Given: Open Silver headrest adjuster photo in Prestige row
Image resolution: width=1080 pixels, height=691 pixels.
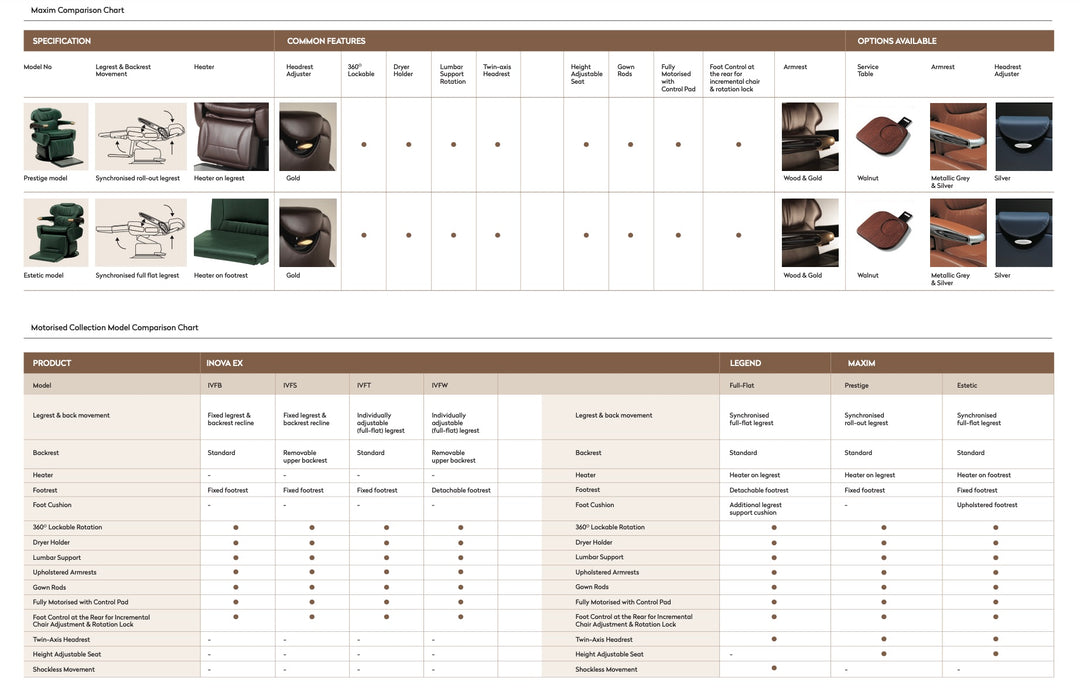Looking at the screenshot, I should (x=1024, y=136).
